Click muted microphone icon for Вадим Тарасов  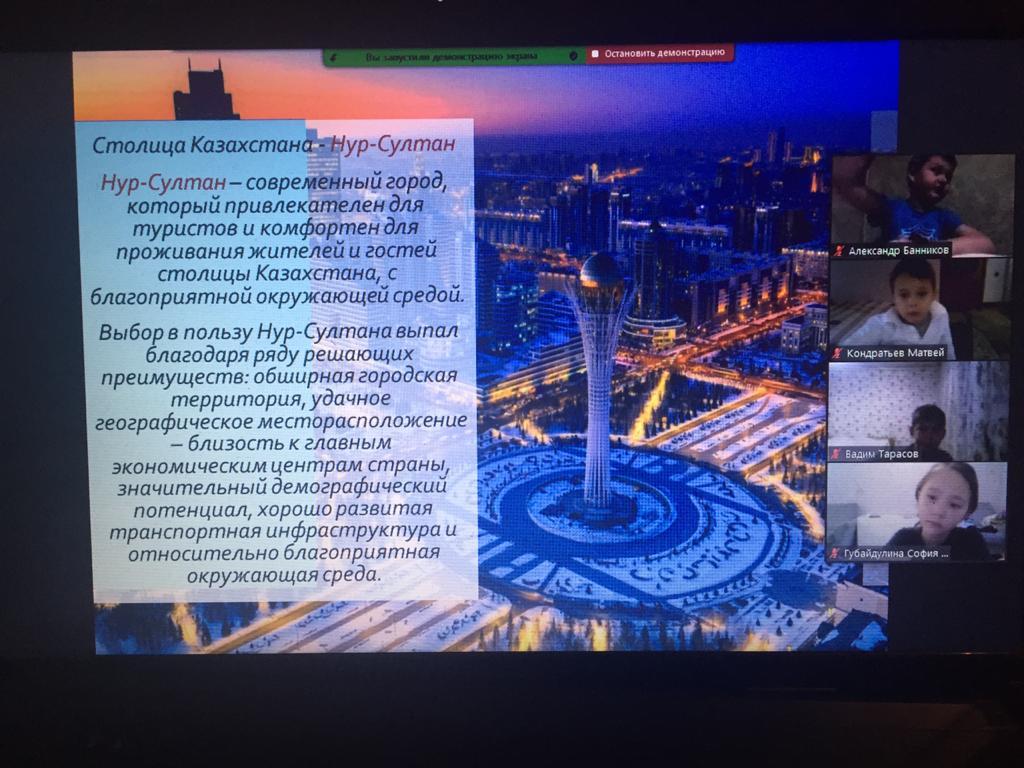(x=836, y=454)
